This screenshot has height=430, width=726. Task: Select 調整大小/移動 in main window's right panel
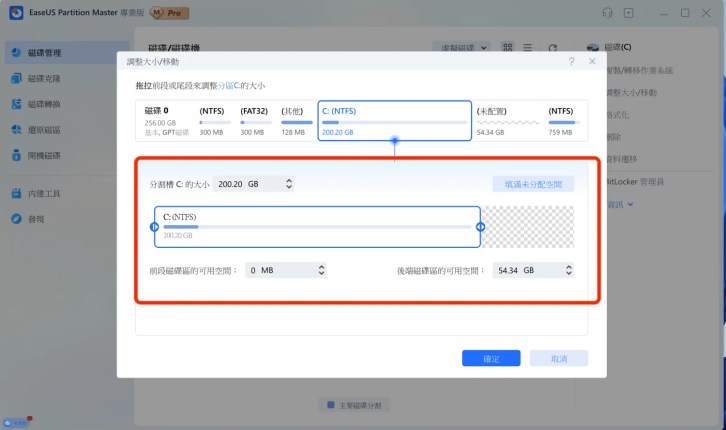632,93
